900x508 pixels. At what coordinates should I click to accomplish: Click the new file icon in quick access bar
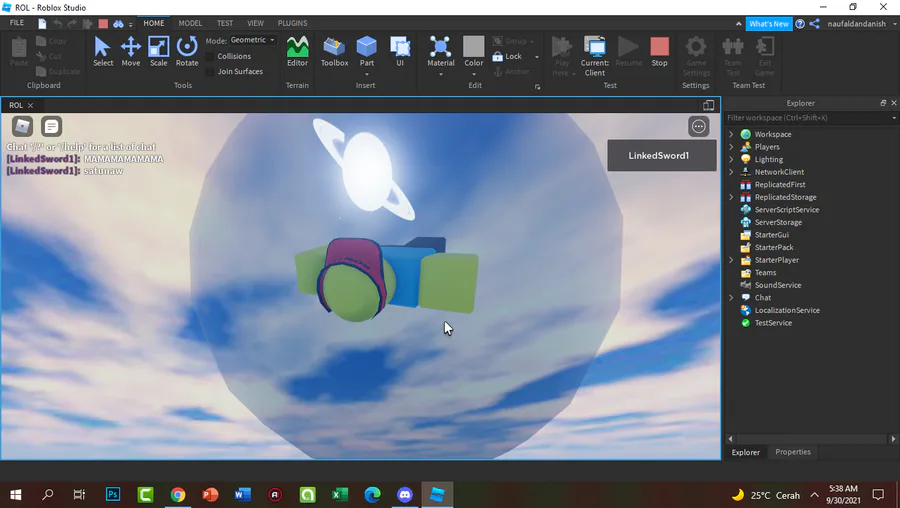click(x=42, y=24)
